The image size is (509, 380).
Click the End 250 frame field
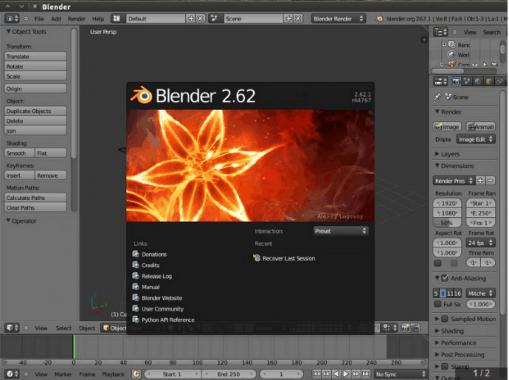point(229,374)
